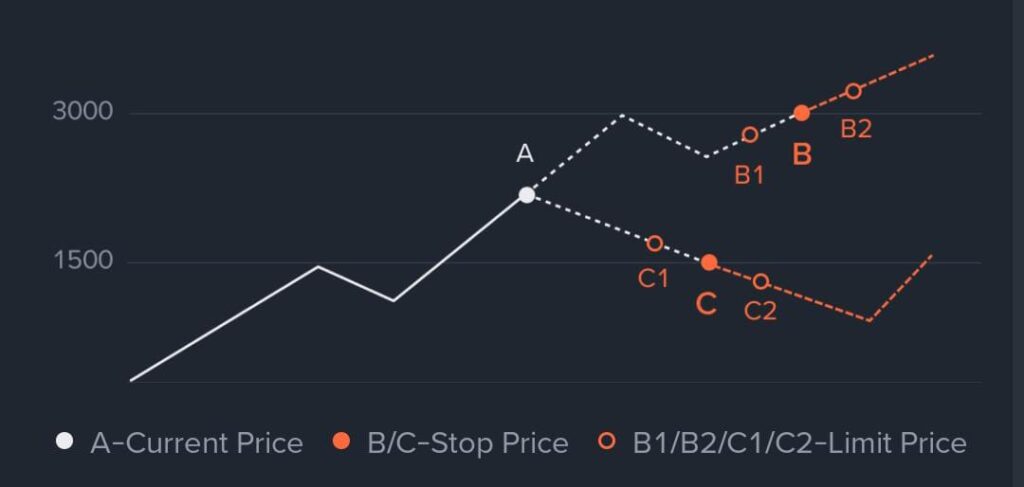Click the 3000 axis value label
Viewport: 1024px width, 487px height.
[x=82, y=112]
